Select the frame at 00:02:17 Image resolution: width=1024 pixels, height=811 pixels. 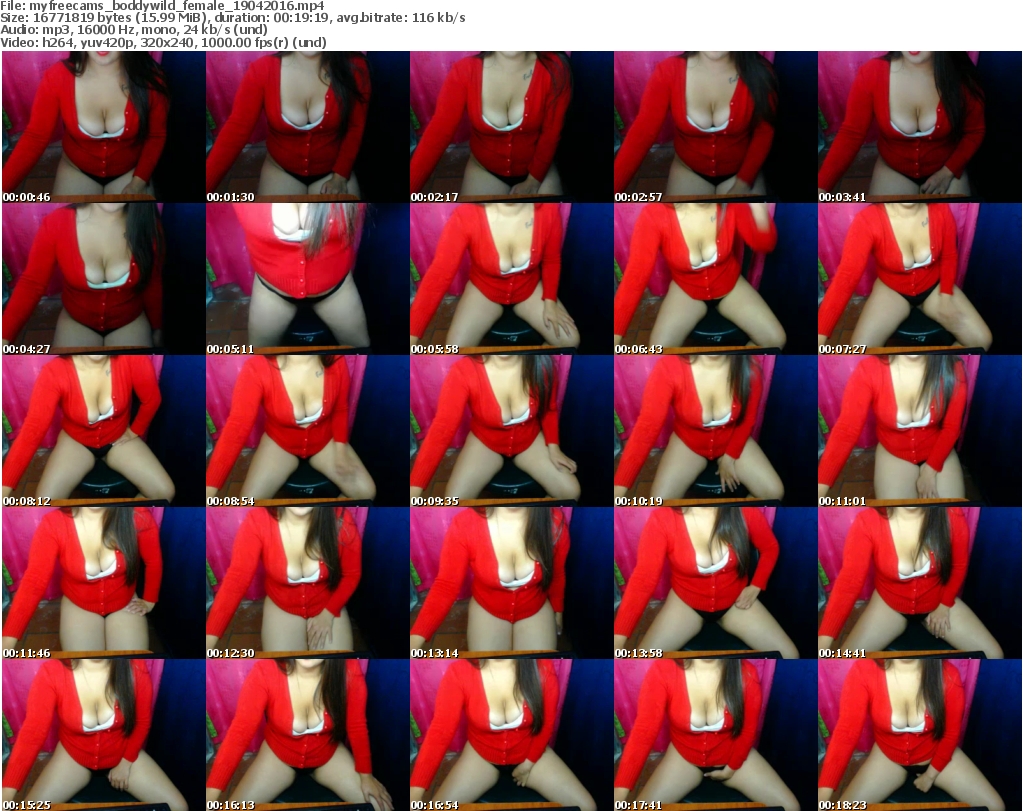(x=511, y=127)
